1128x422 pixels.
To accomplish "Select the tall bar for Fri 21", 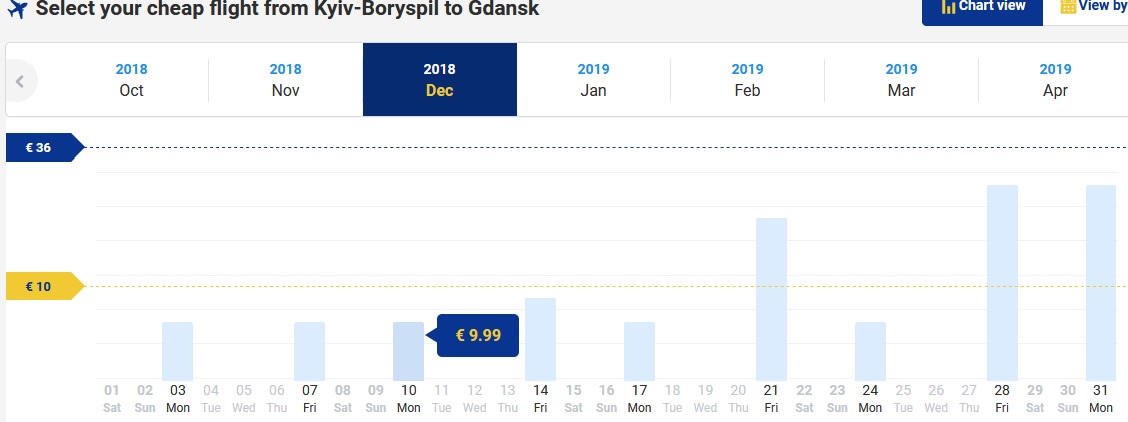I will coord(771,299).
